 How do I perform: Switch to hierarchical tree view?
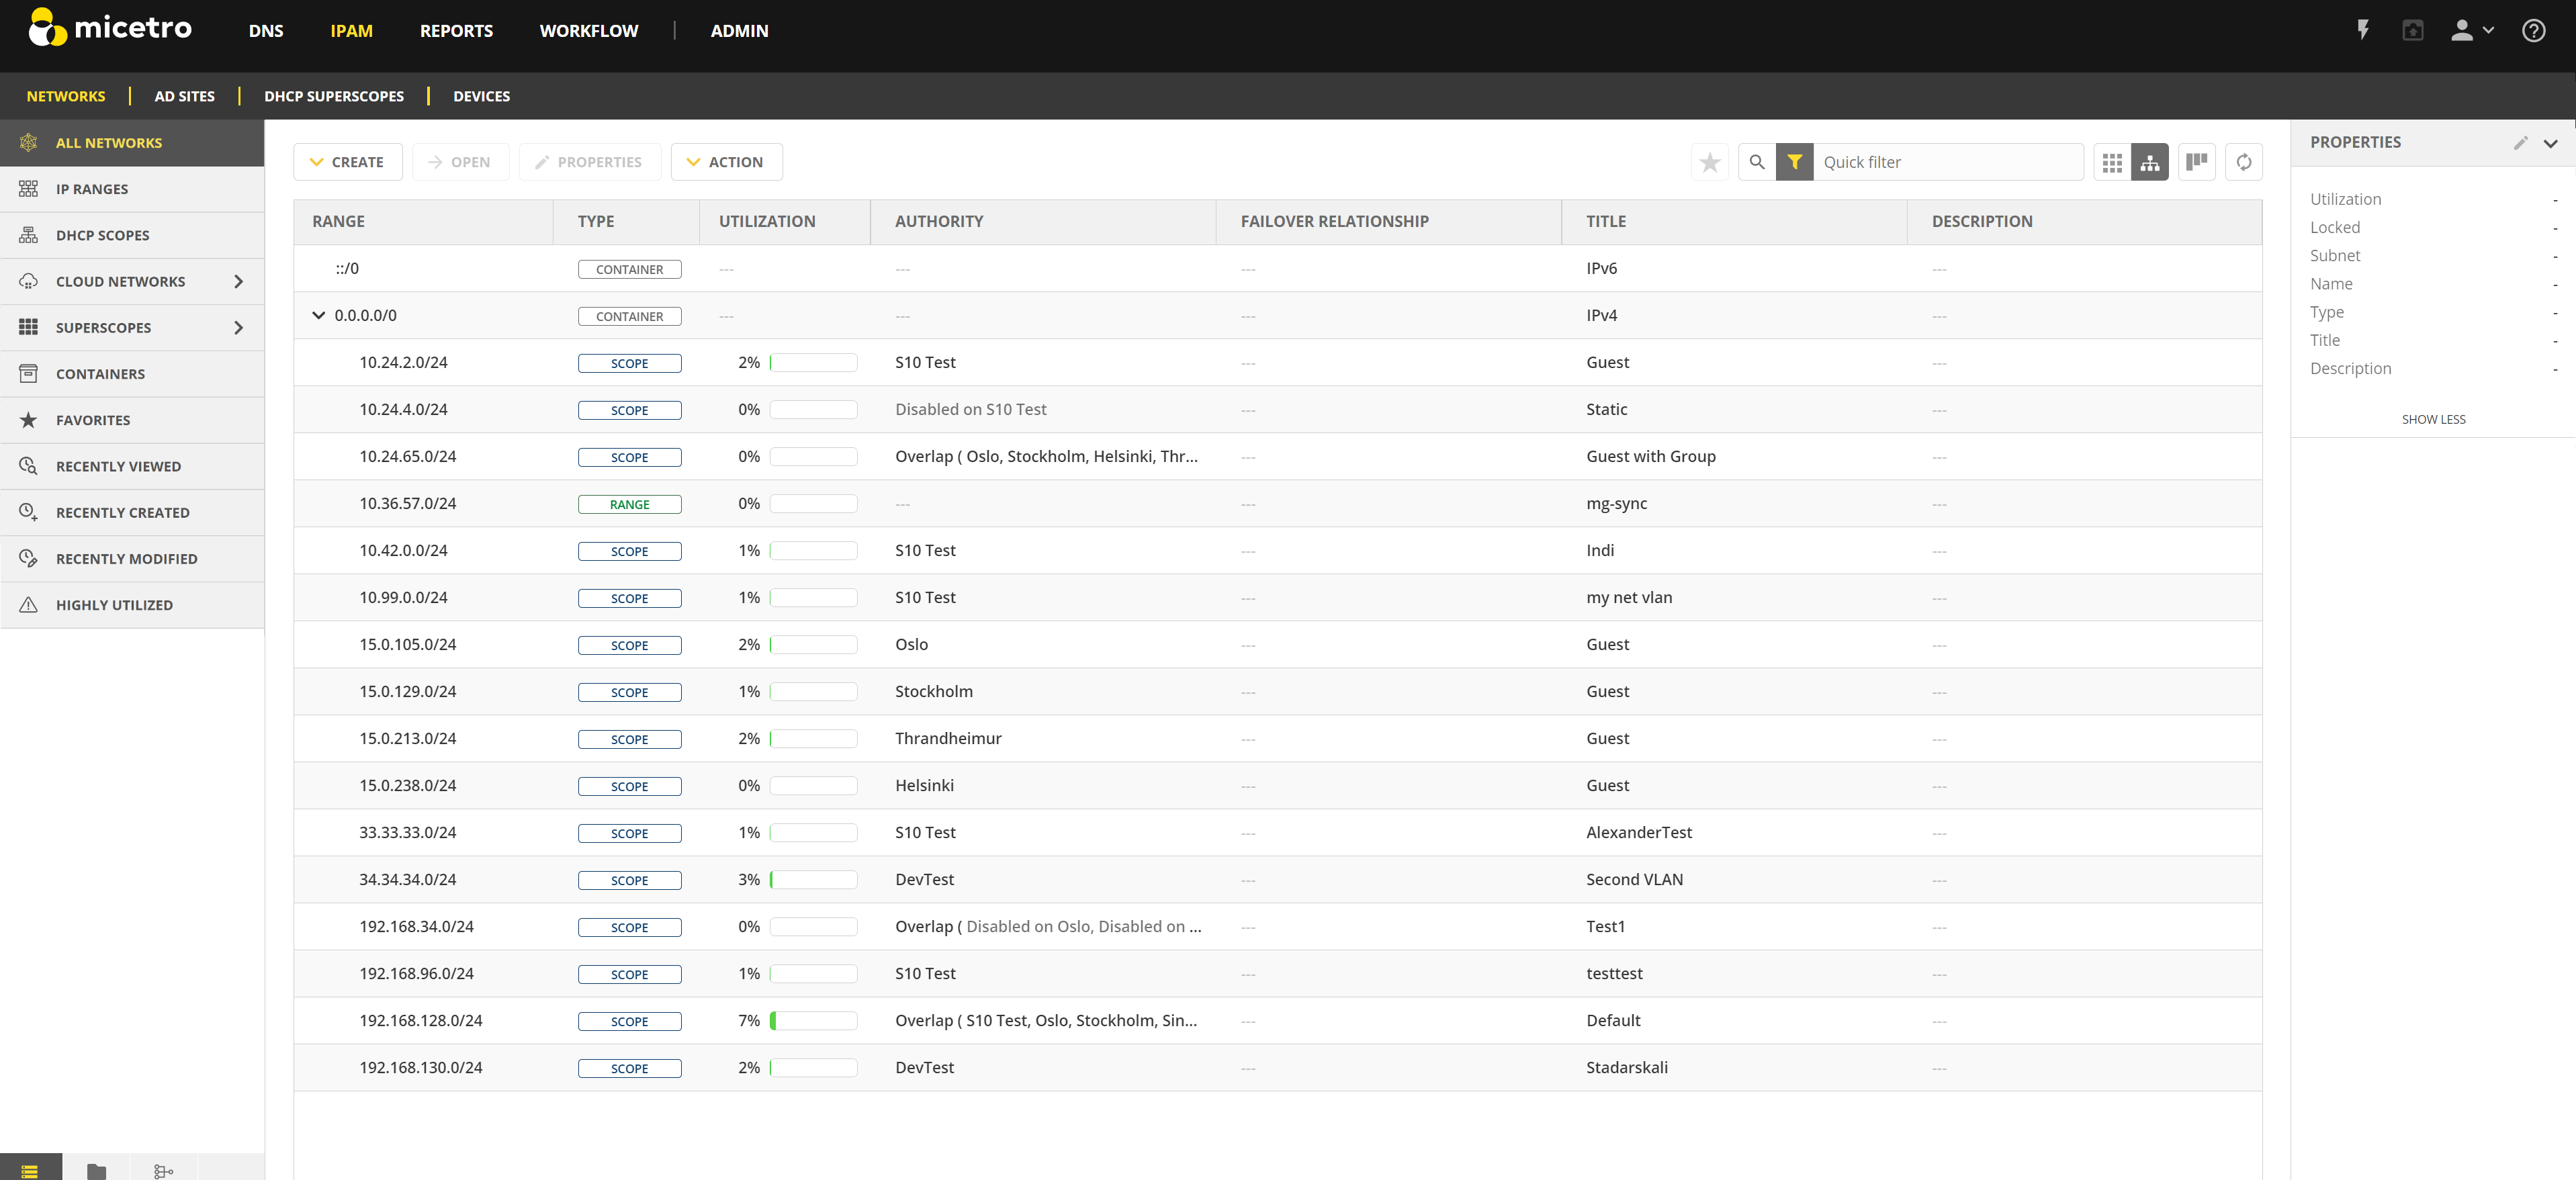pos(2149,162)
